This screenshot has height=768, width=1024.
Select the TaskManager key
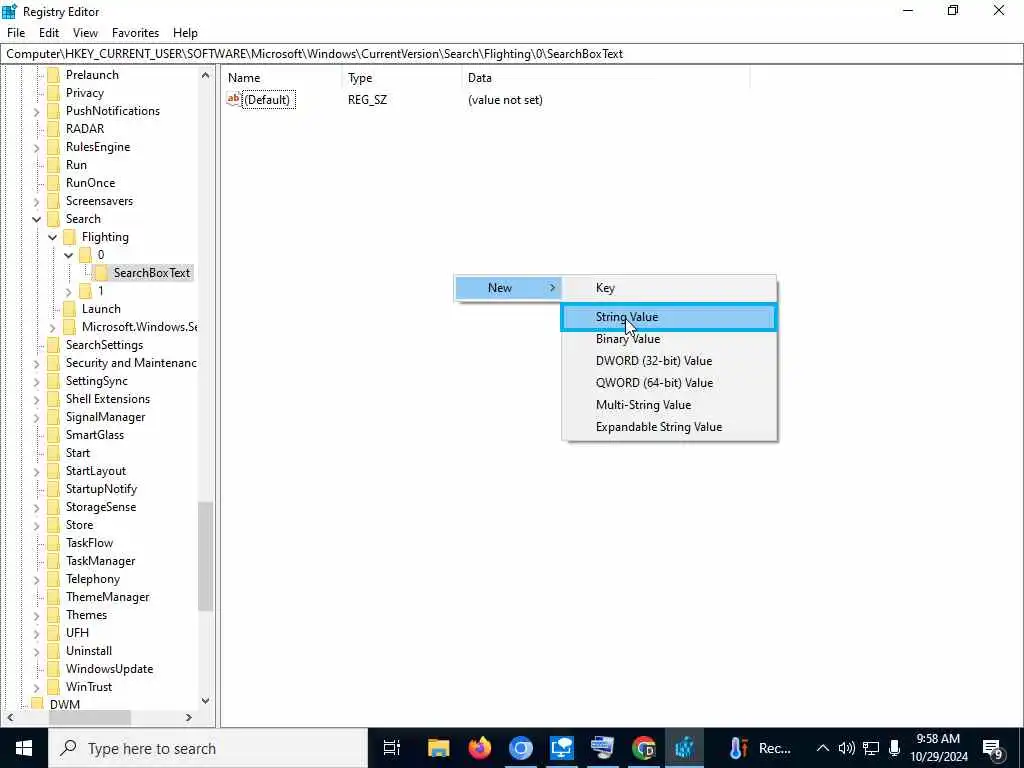(x=101, y=561)
